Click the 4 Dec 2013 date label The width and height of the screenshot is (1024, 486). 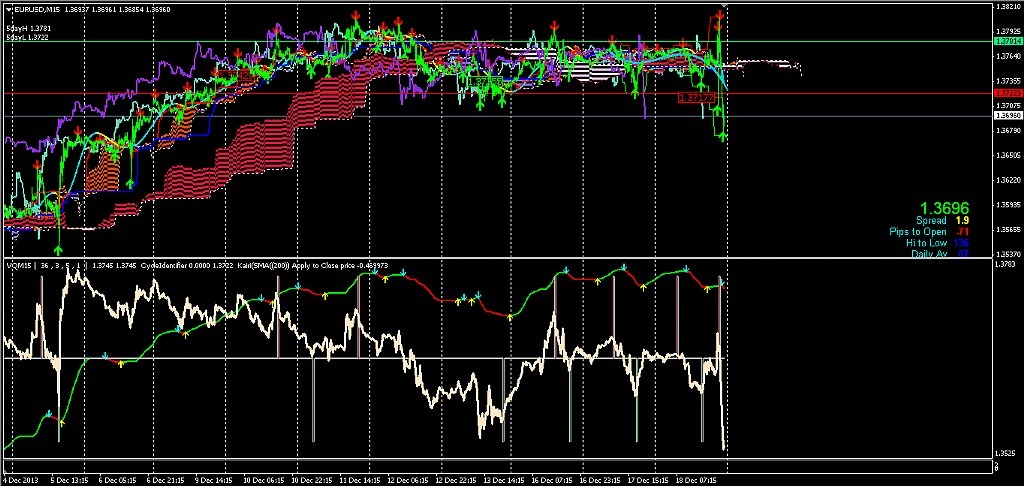[x=20, y=480]
